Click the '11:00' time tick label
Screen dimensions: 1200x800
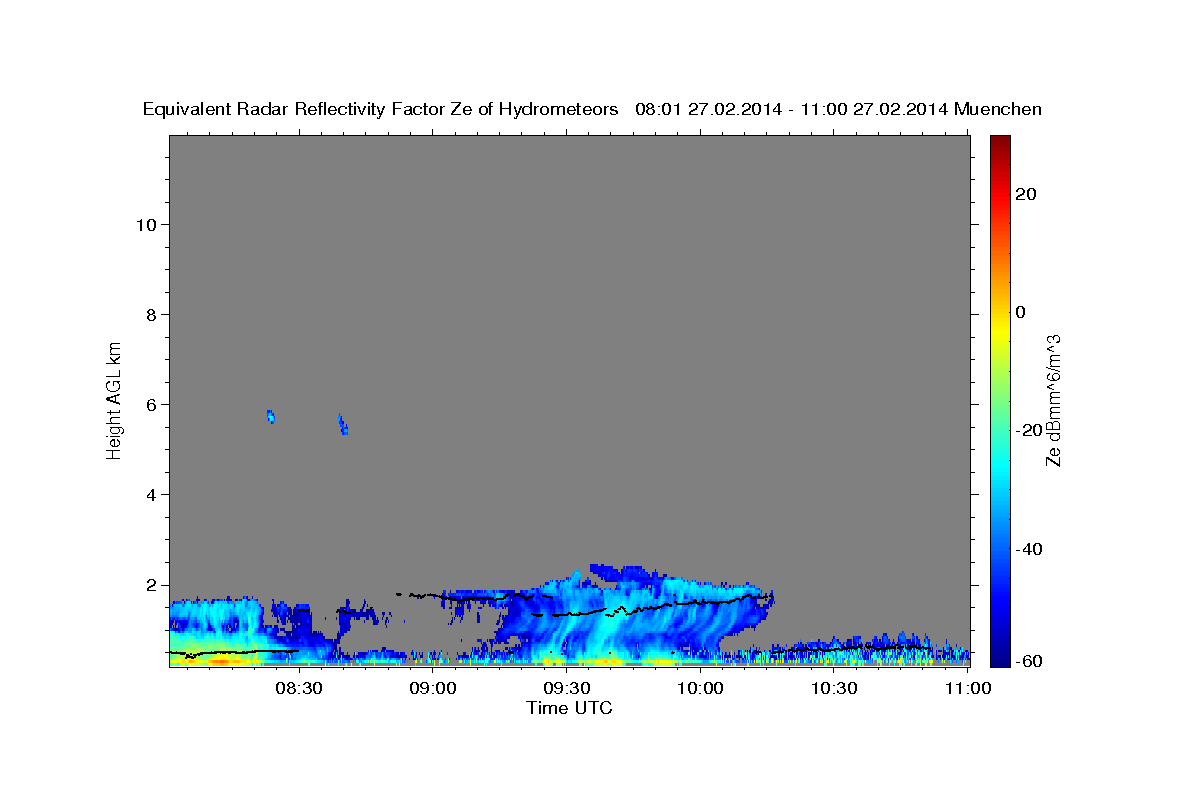967,688
